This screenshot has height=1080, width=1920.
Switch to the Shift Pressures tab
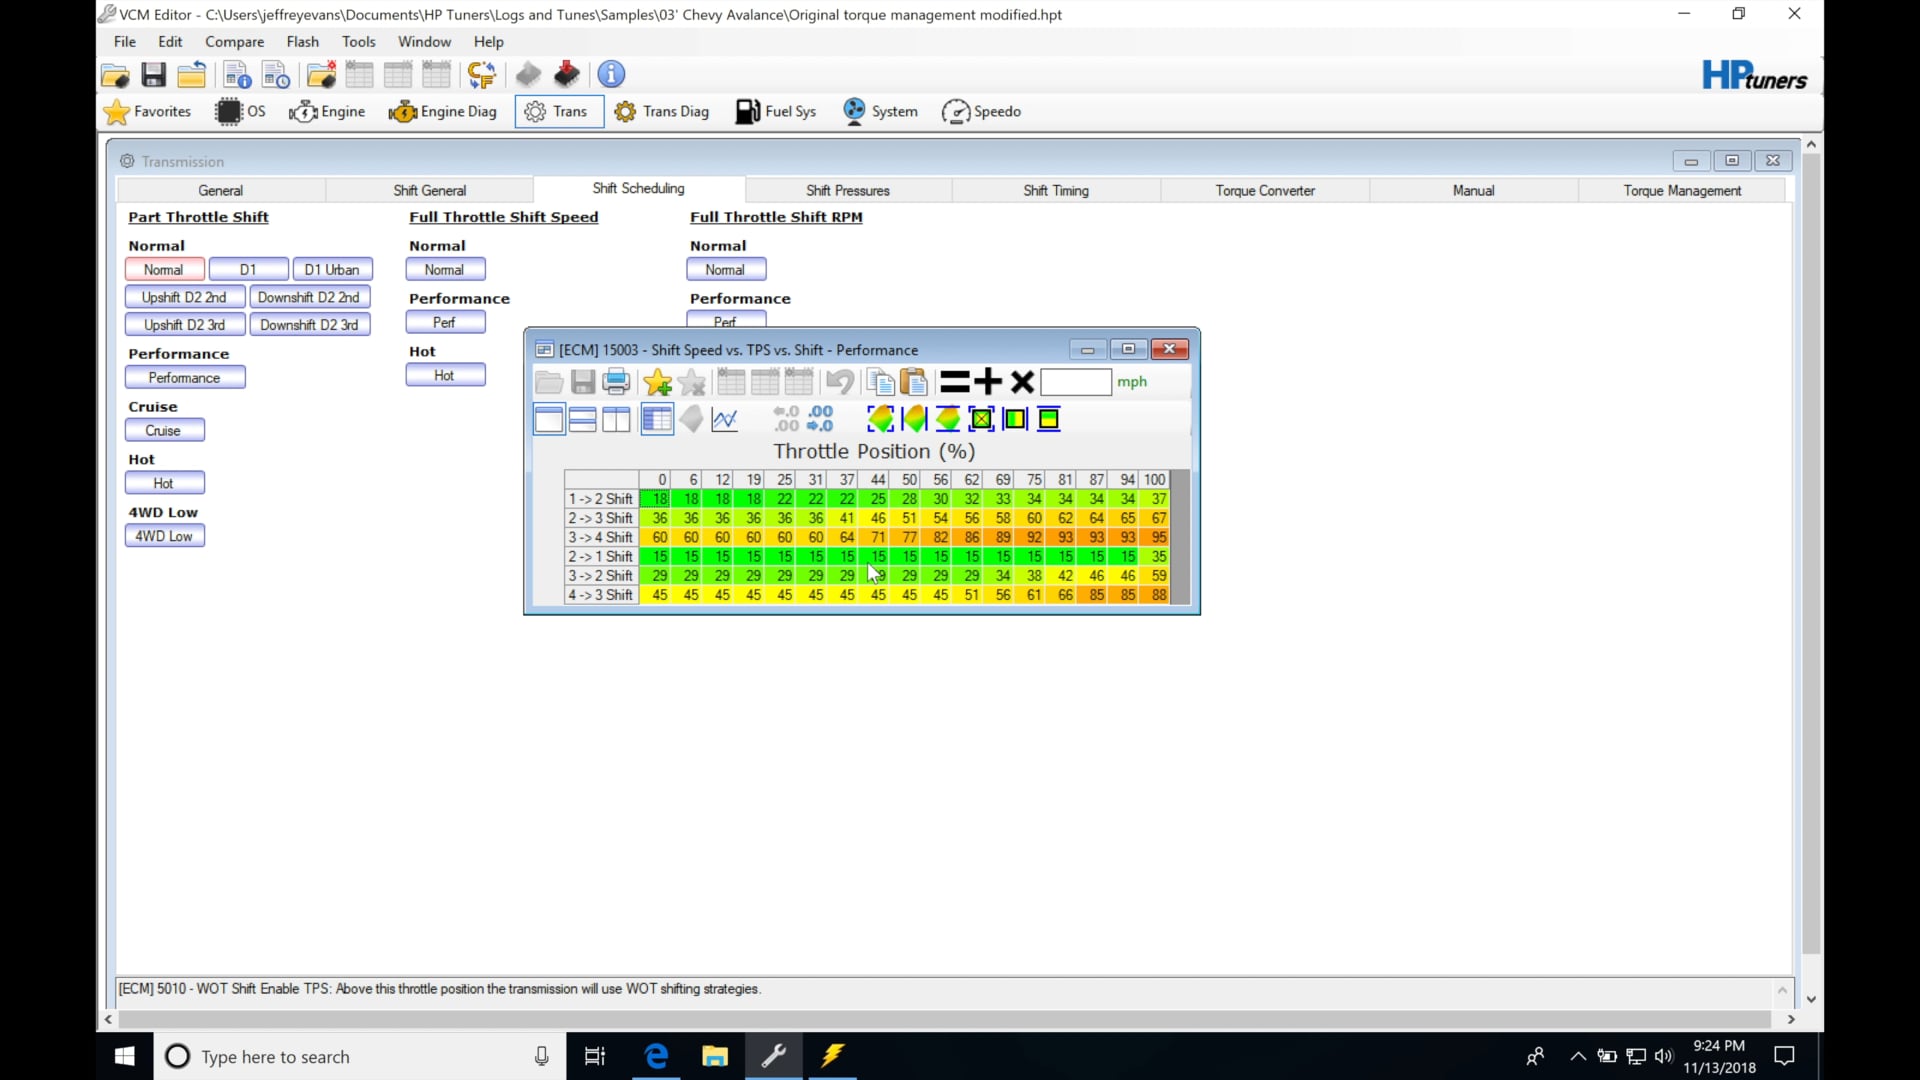pyautogui.click(x=847, y=190)
